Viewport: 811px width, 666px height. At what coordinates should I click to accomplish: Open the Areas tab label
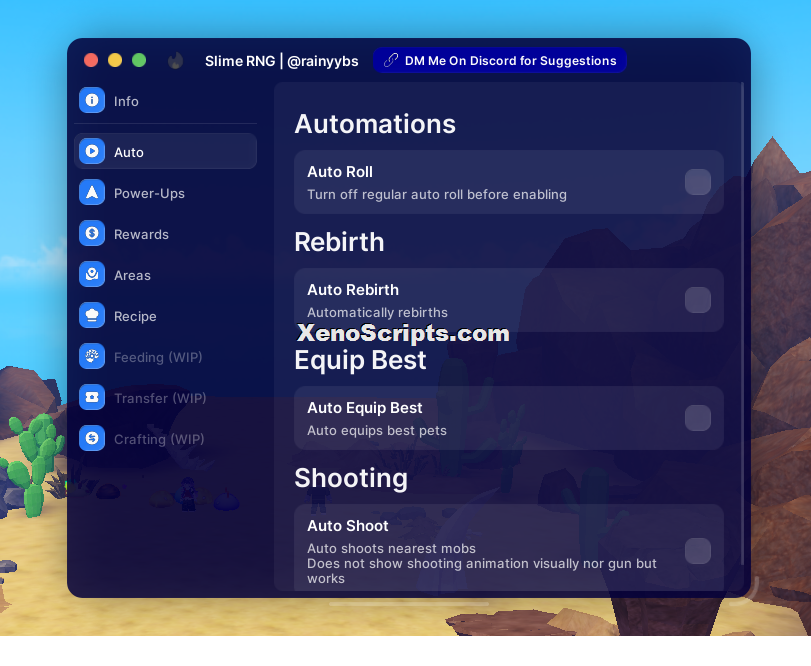pos(132,275)
